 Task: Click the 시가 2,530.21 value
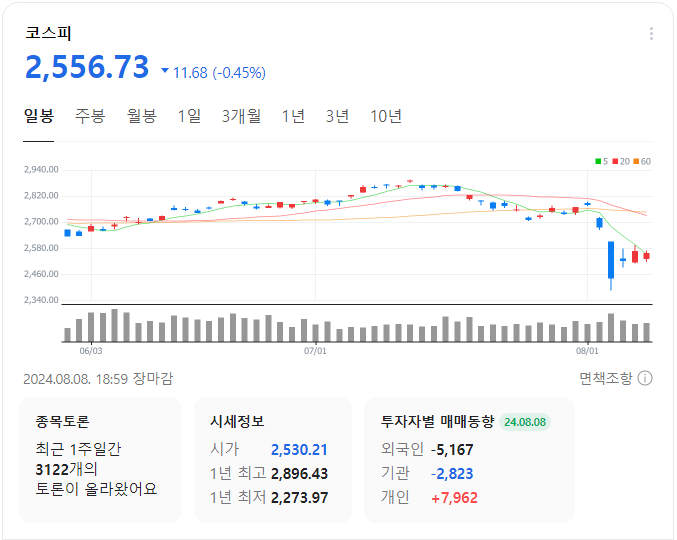click(x=299, y=450)
